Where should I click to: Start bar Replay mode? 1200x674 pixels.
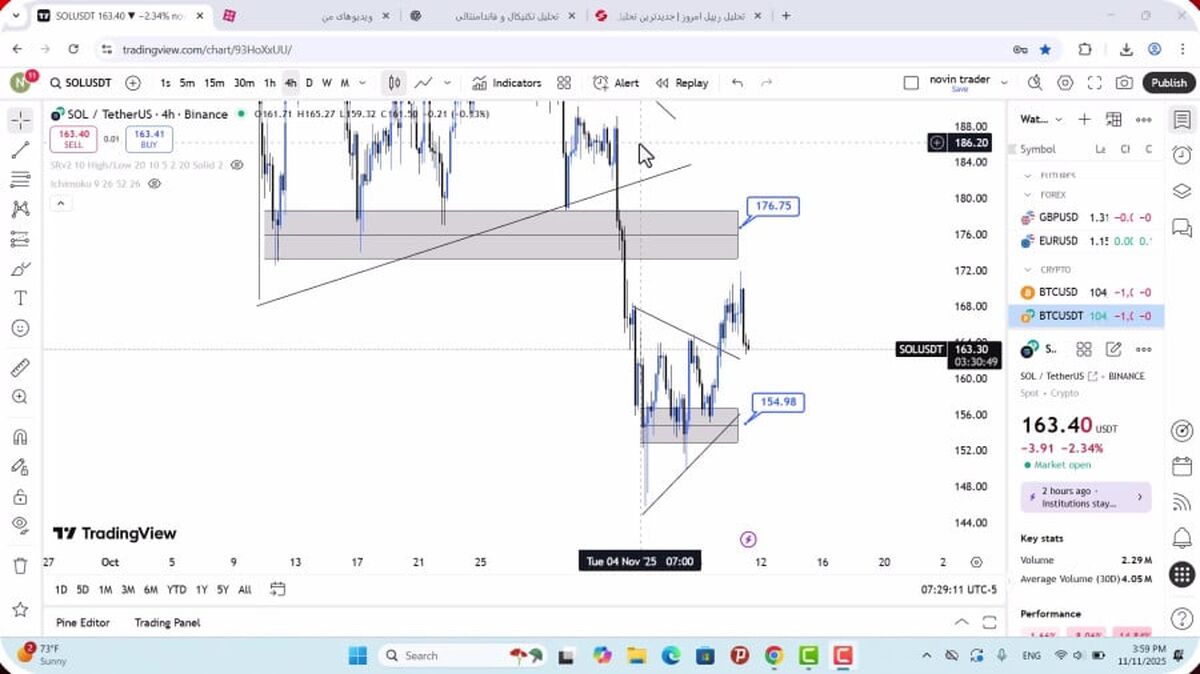(x=682, y=83)
